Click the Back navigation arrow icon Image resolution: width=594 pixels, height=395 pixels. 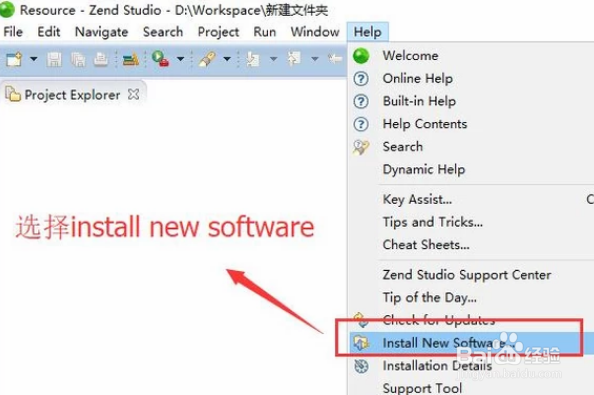pos(335,59)
